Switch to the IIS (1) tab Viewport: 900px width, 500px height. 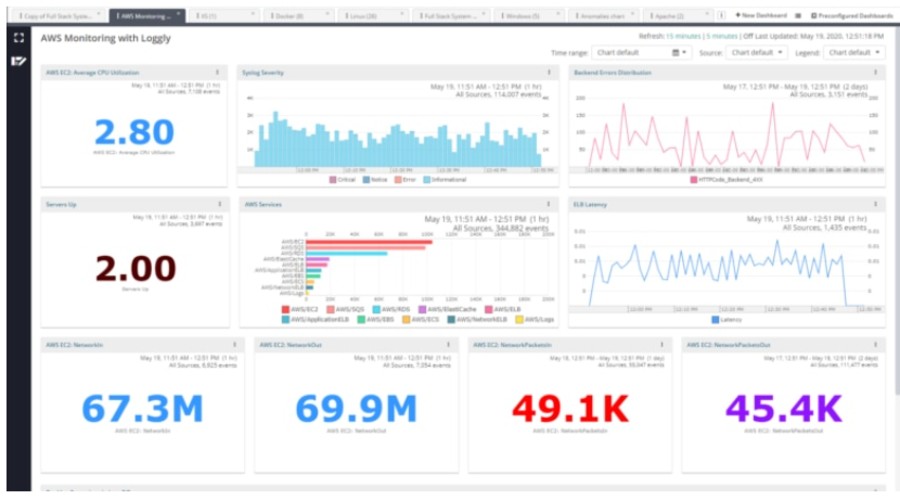223,15
